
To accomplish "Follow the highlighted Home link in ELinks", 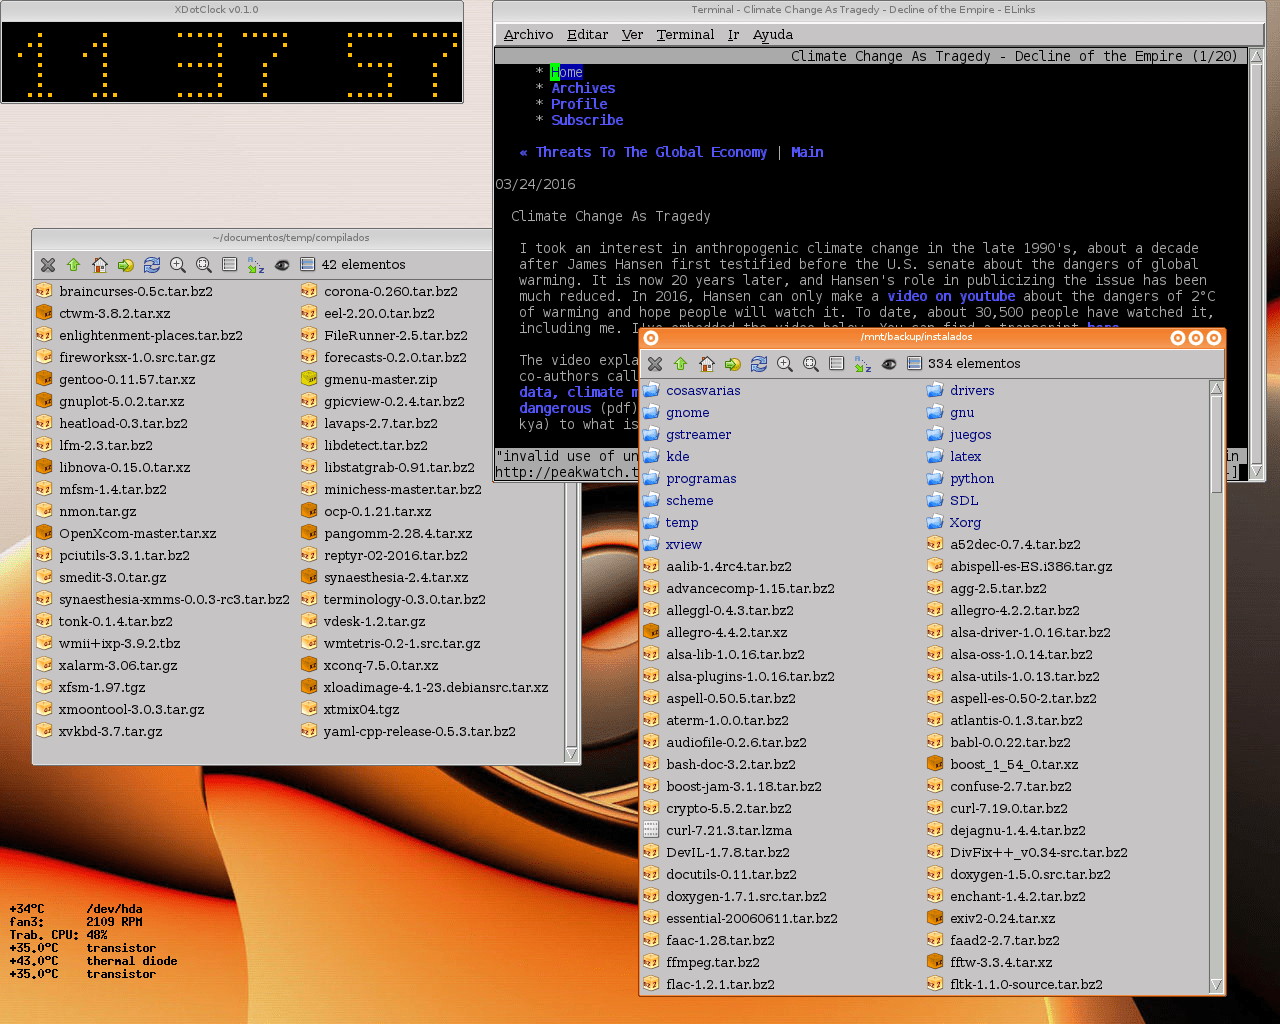I will [x=567, y=72].
